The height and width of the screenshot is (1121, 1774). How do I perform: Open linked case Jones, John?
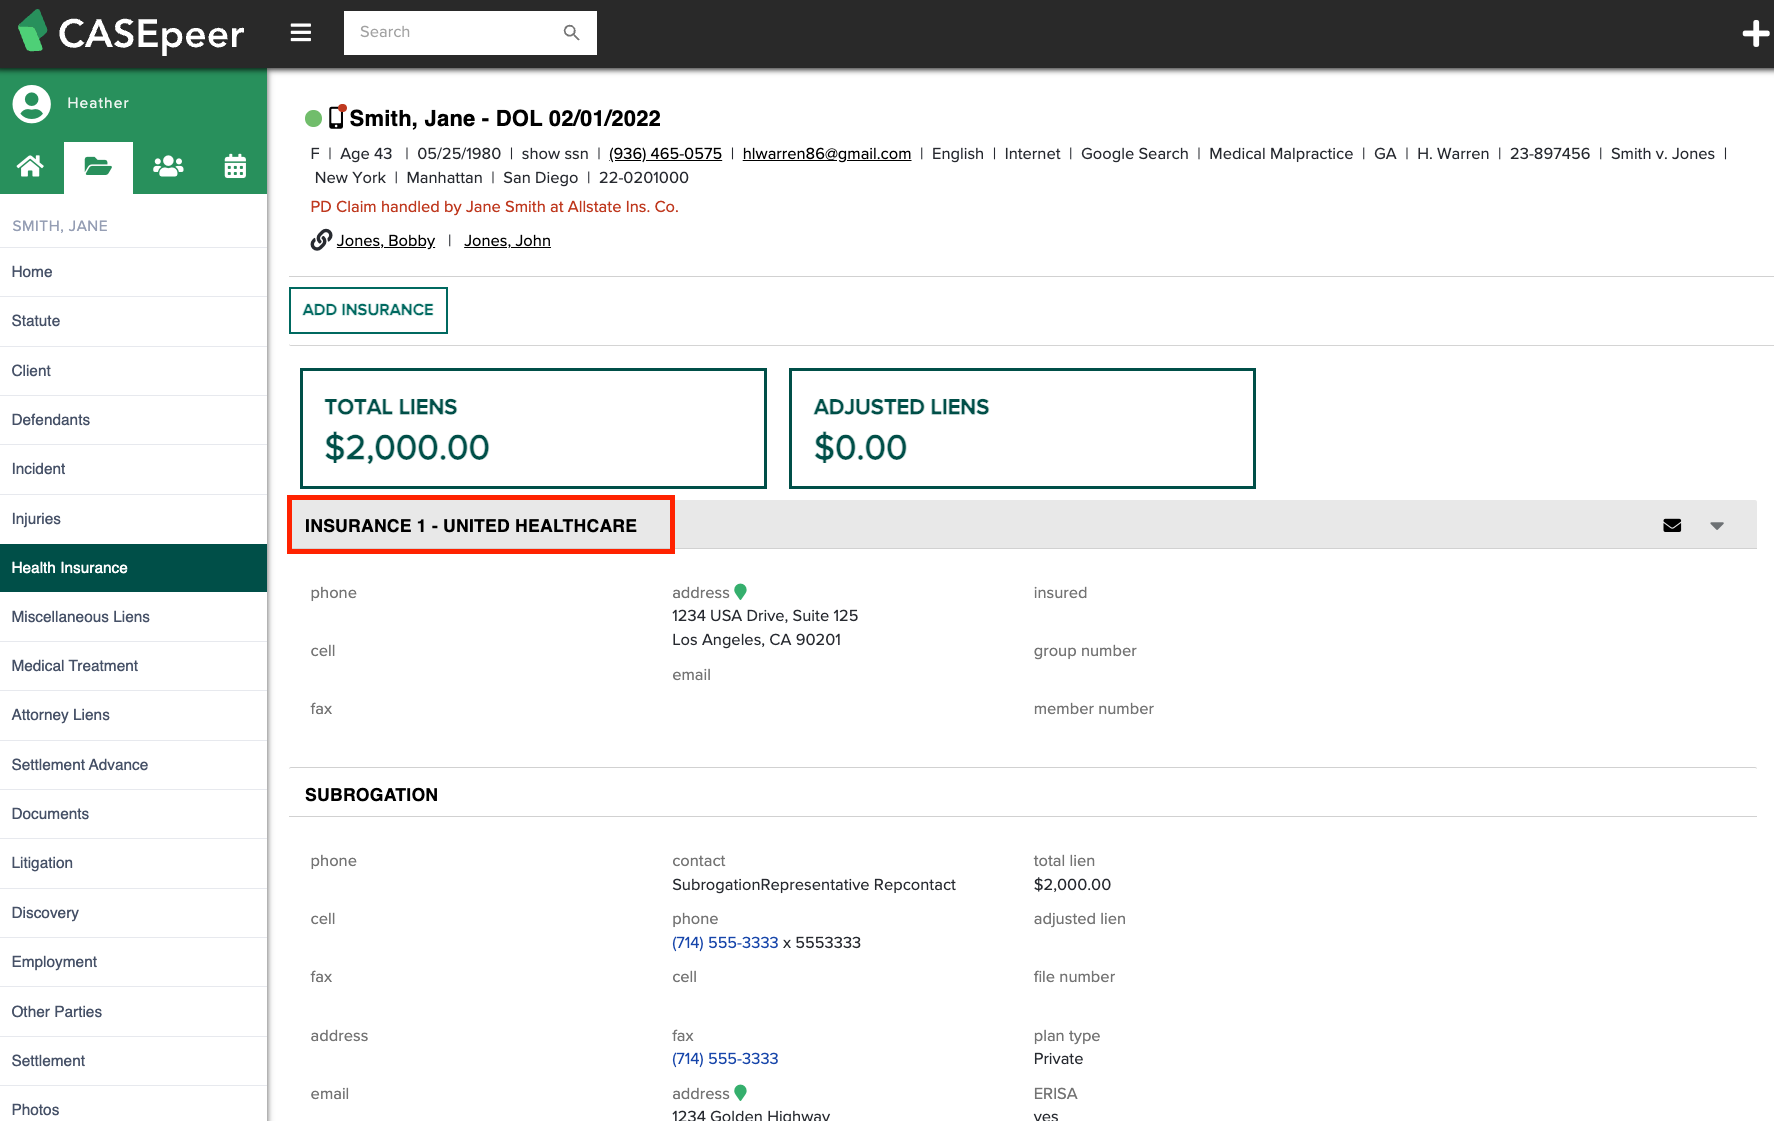(507, 241)
